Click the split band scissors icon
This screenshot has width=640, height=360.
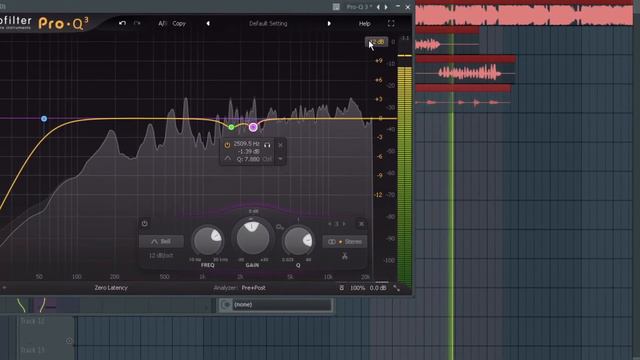coord(344,256)
